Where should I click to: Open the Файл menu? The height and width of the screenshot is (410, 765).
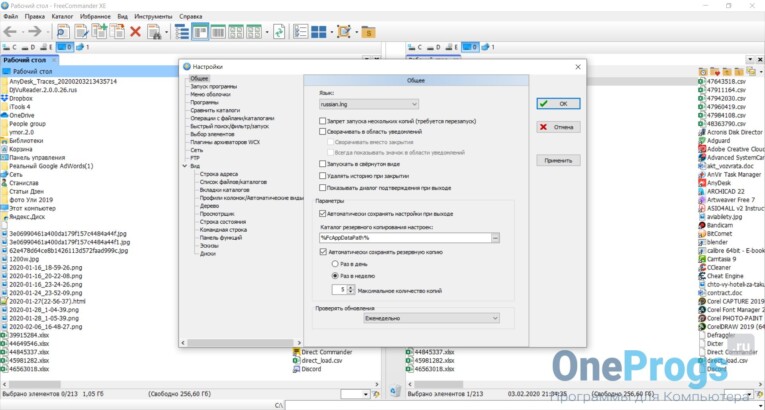click(x=10, y=17)
